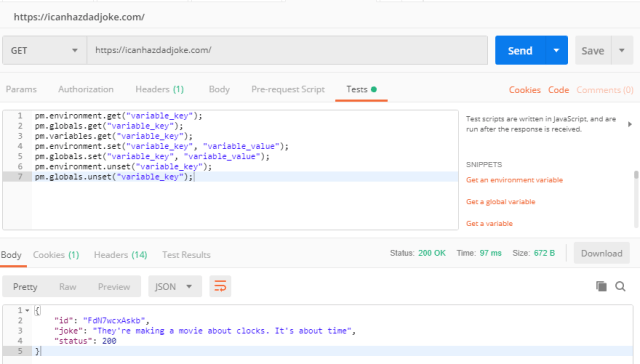Click the "joke" line in response
Viewport: 640px width, 364px height.
click(205, 331)
